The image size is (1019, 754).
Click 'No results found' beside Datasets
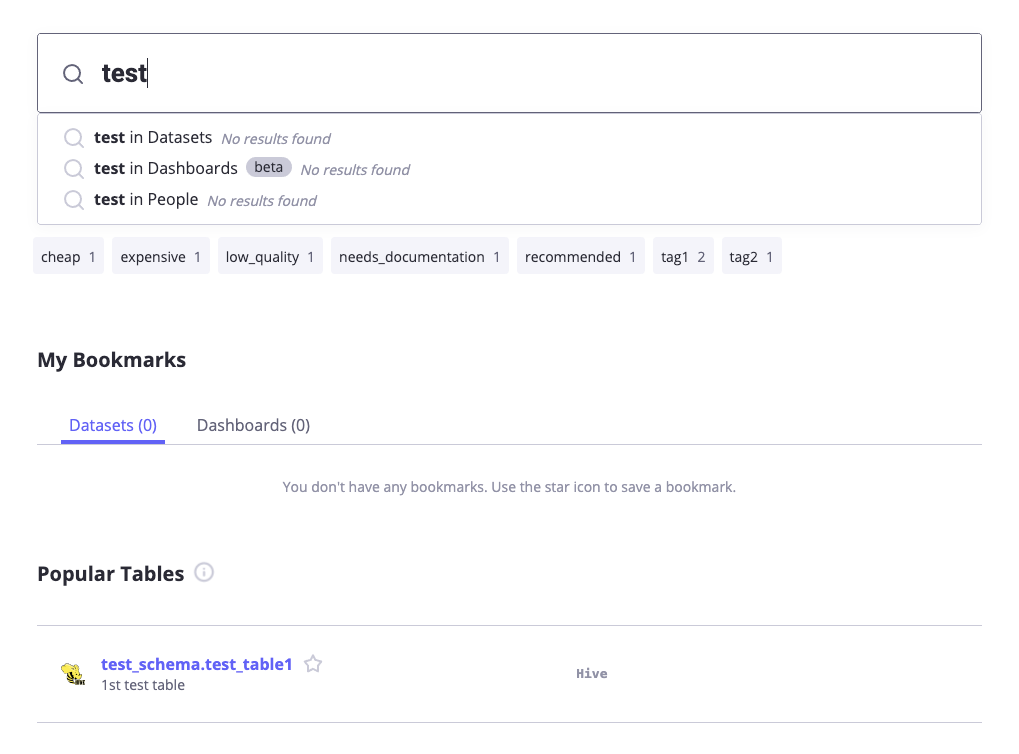276,138
